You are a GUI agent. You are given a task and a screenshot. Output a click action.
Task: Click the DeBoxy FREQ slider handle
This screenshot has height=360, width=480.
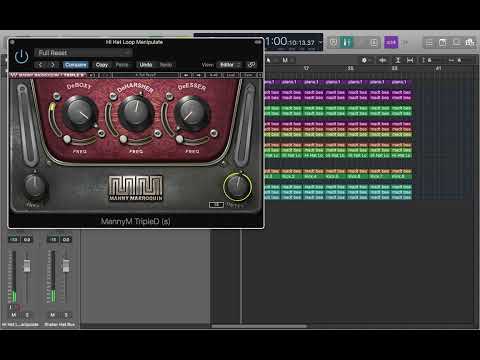coord(67,139)
